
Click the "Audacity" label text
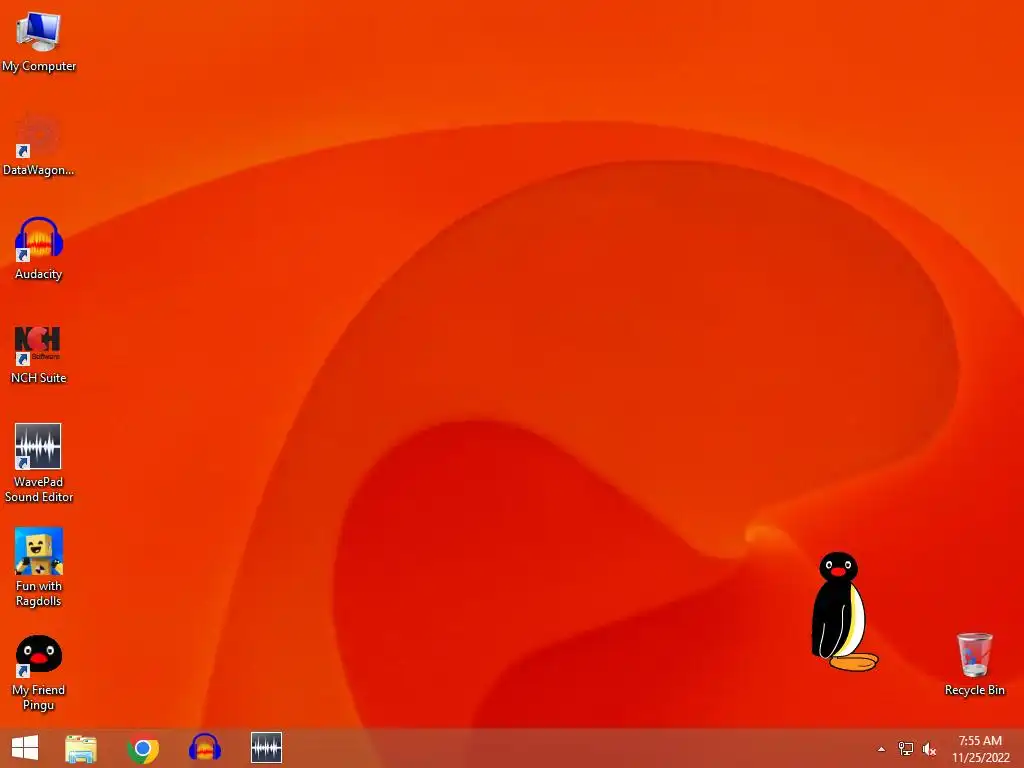(x=39, y=274)
